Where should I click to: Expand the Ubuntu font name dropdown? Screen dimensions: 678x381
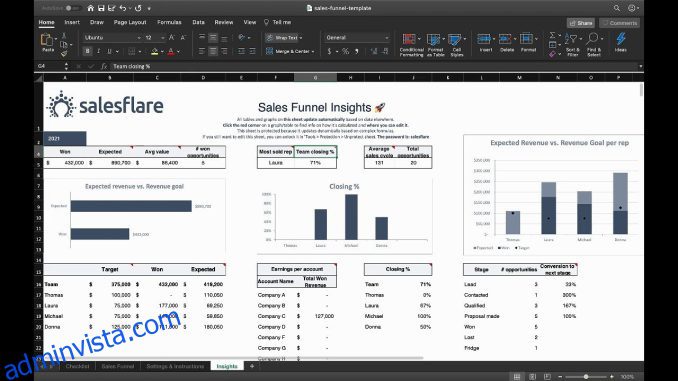[x=139, y=38]
